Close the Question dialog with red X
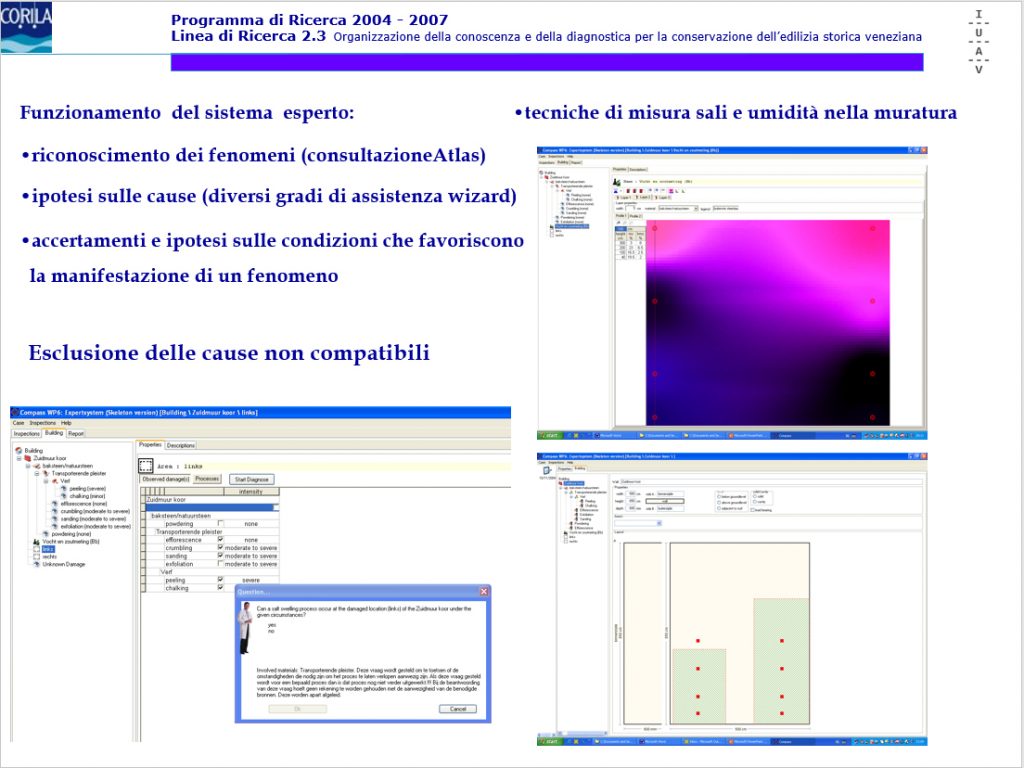 (484, 591)
